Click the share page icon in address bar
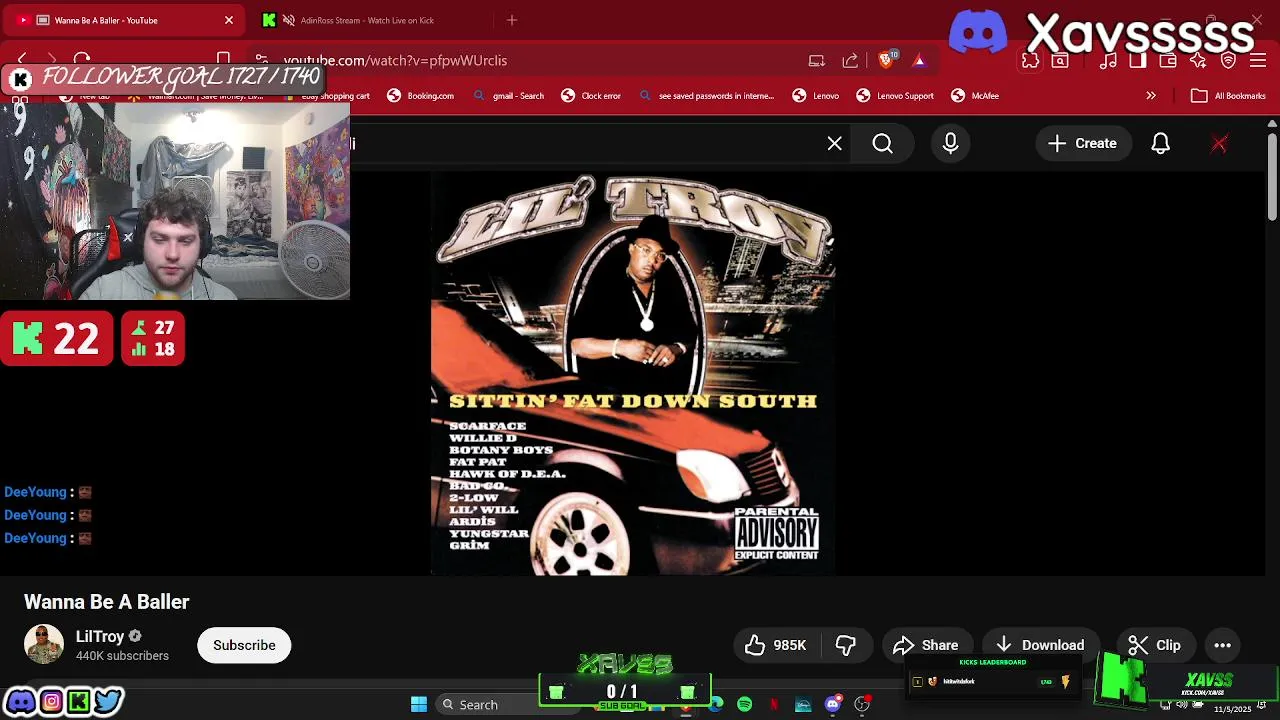 [x=850, y=61]
